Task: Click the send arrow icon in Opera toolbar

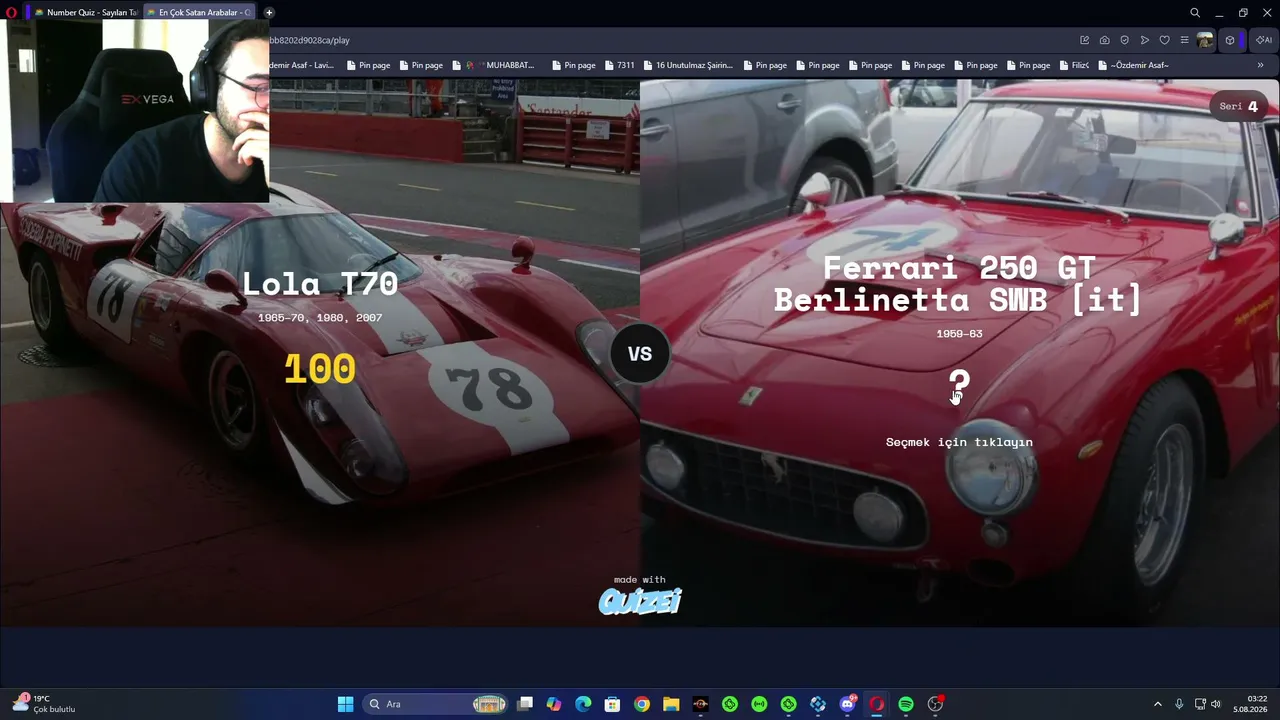Action: pos(1144,40)
